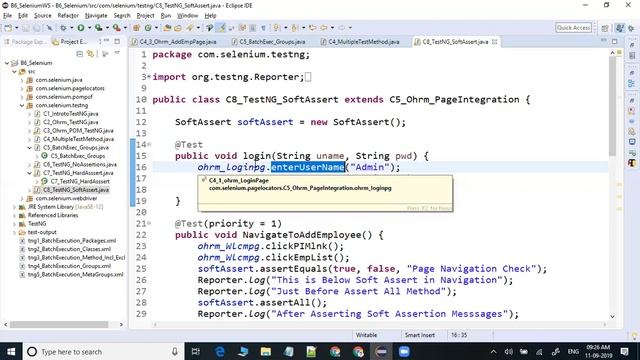Click the Last Edit Location icon
The image size is (640, 360).
click(312, 28)
